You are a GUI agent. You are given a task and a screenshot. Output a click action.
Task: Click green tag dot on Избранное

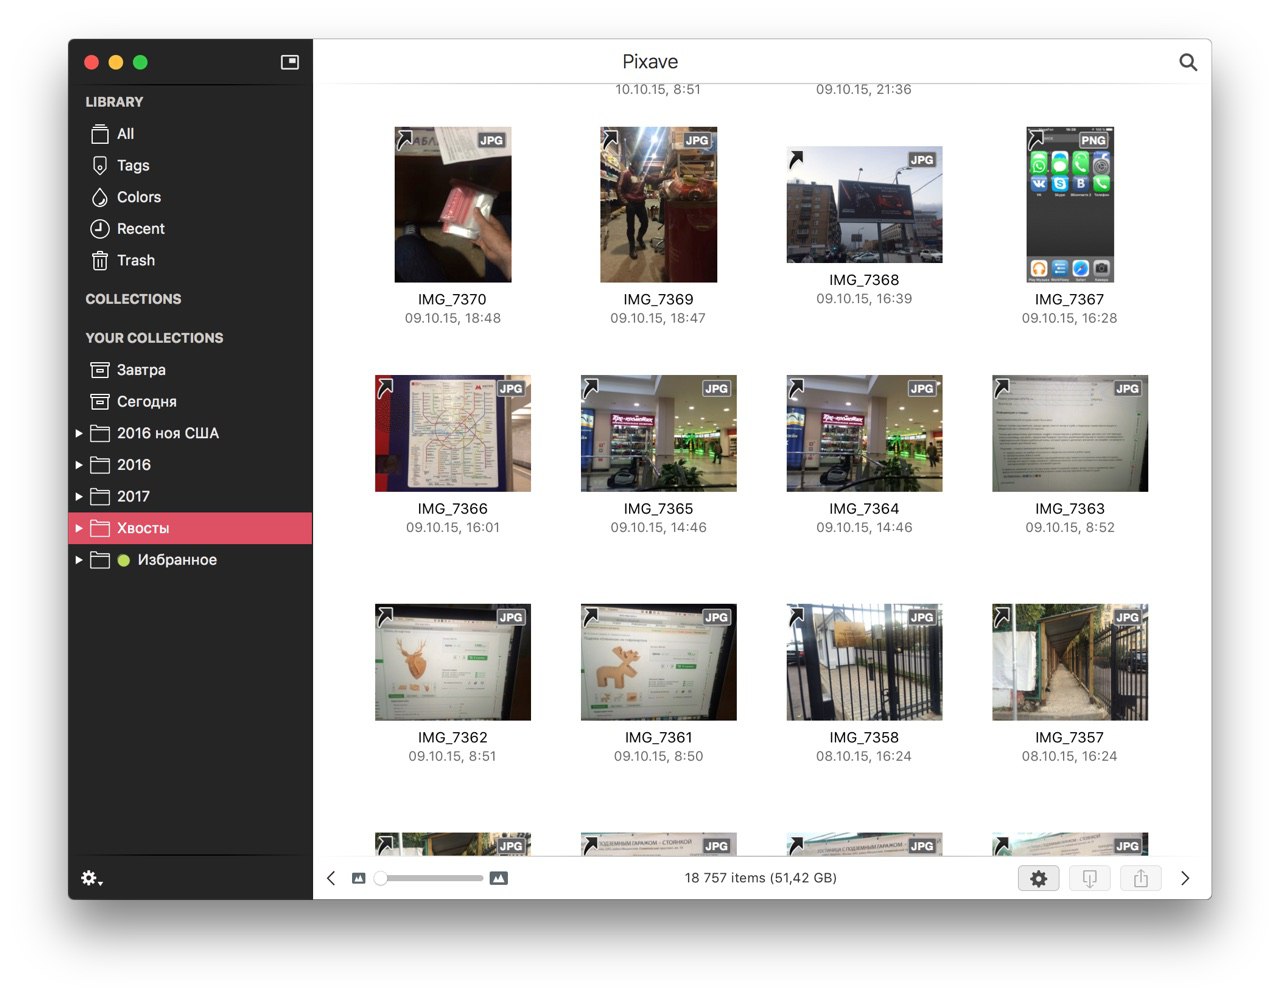[x=124, y=560]
